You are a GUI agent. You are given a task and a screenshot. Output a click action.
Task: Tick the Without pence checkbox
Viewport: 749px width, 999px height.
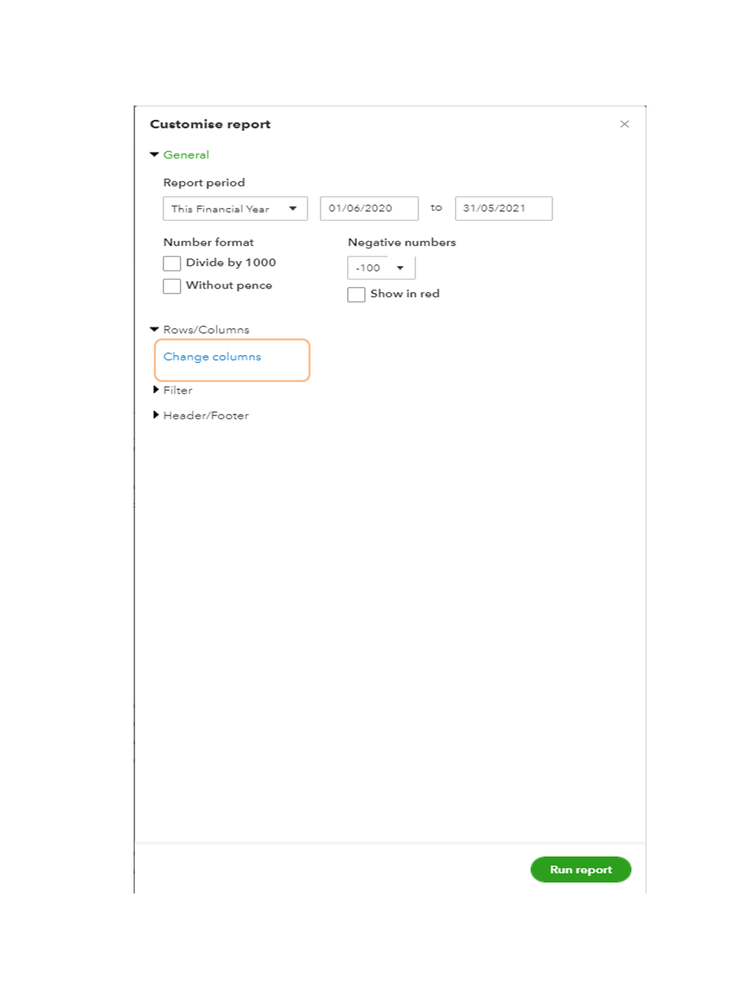pyautogui.click(x=172, y=286)
